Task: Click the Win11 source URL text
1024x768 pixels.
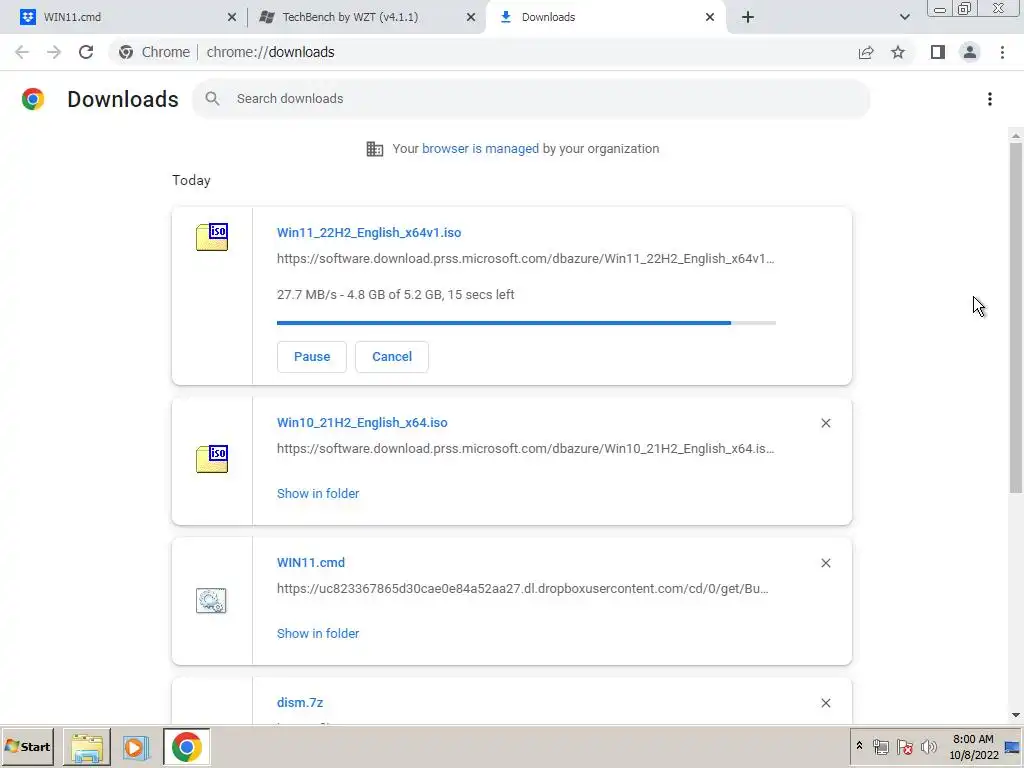Action: pyautogui.click(x=526, y=259)
